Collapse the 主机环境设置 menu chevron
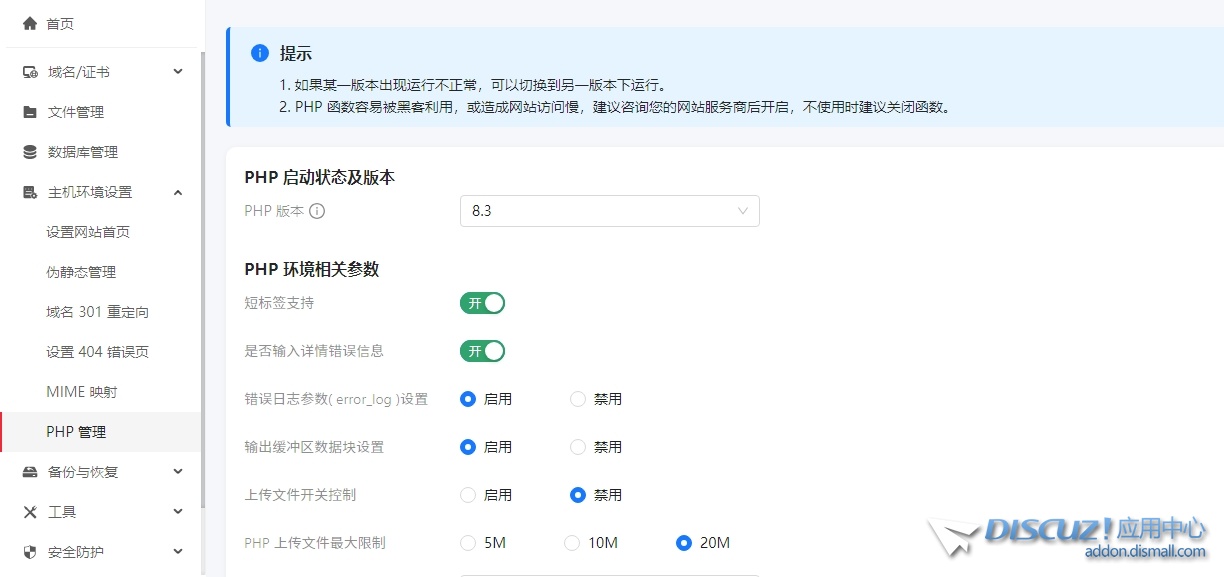The width and height of the screenshot is (1224, 577). pos(178,192)
